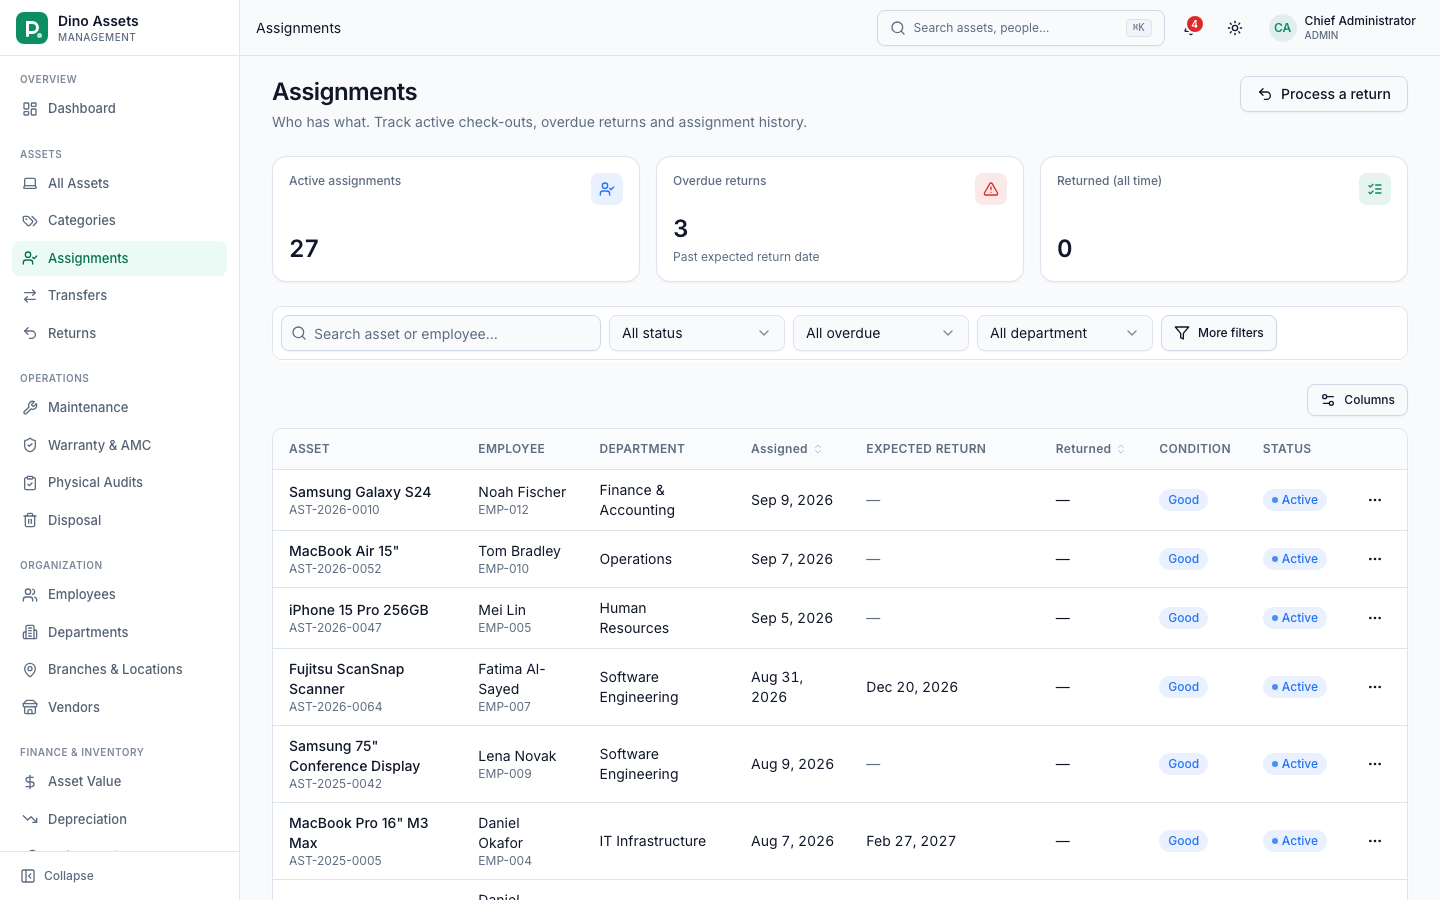
Task: Collapse the sidebar
Action: coord(58,876)
